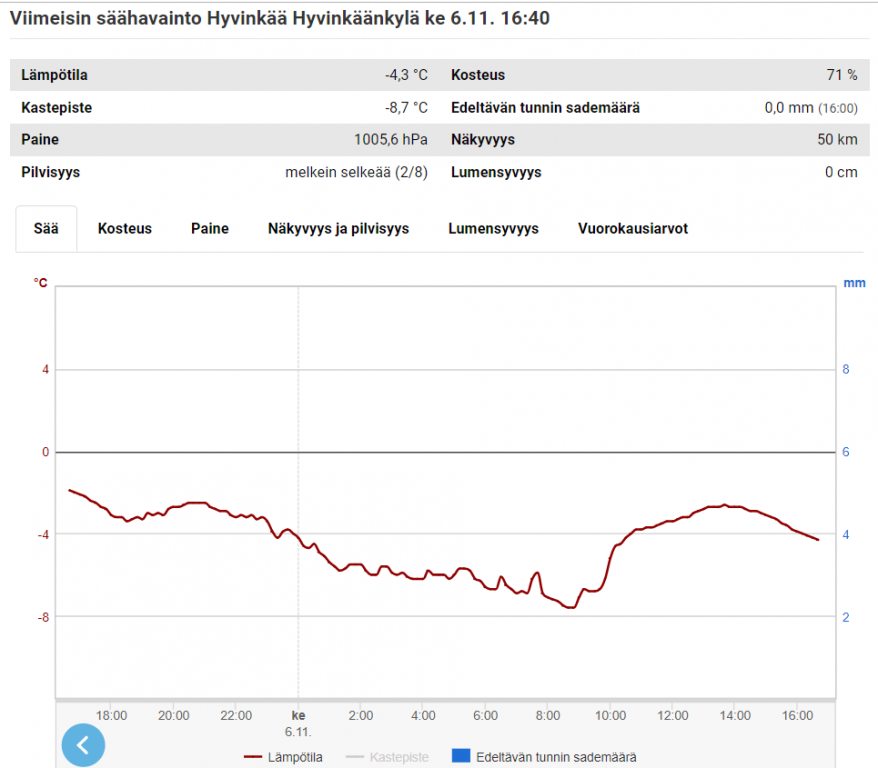
Task: Click the Pilvisyys row value melkein selkeää
Action: pyautogui.click(x=356, y=172)
